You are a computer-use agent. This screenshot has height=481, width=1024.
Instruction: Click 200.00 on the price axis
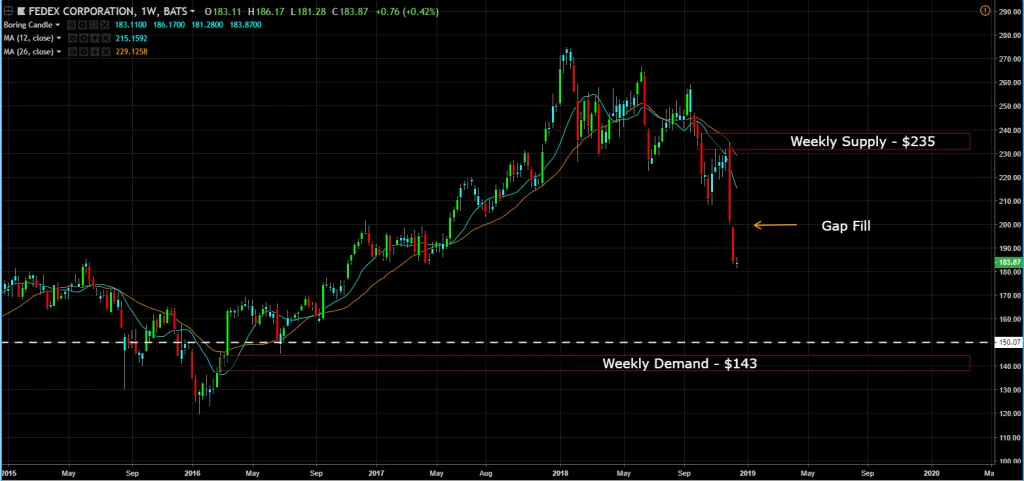tap(1009, 225)
